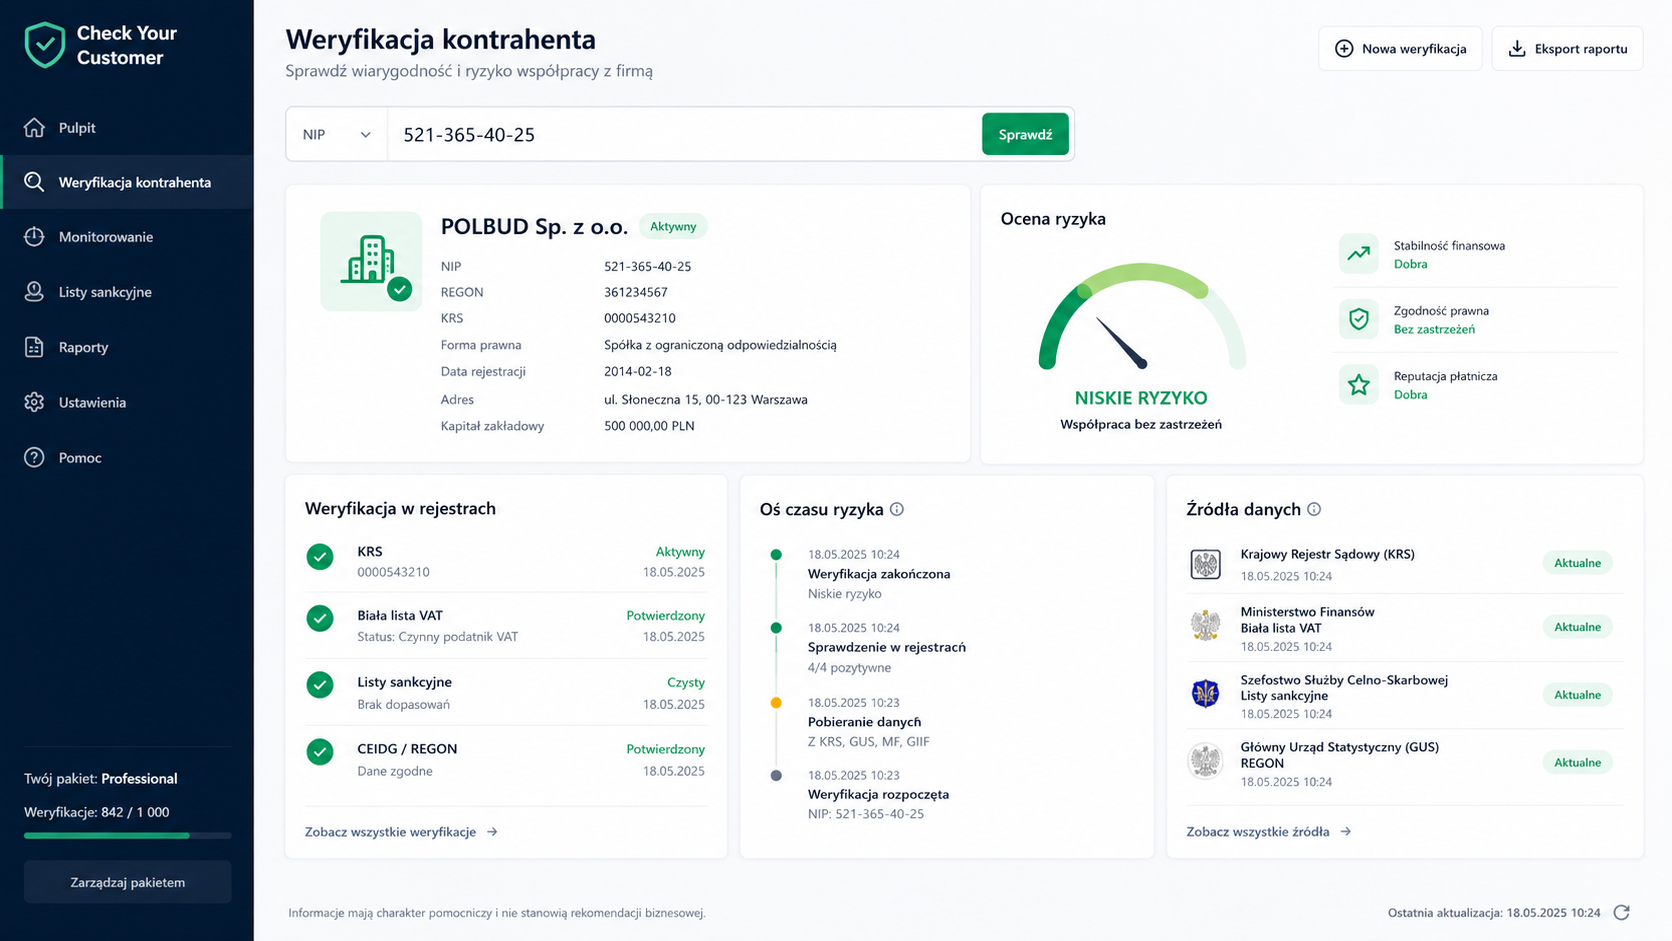Click the green checkmark next to Listy sankcyjne check
The width and height of the screenshot is (1672, 941).
[320, 685]
